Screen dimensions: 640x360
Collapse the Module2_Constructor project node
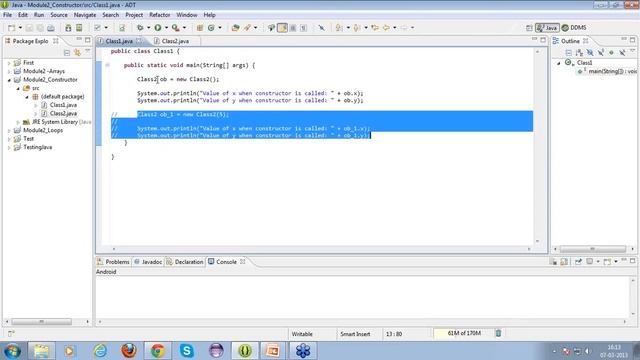pos(9,80)
